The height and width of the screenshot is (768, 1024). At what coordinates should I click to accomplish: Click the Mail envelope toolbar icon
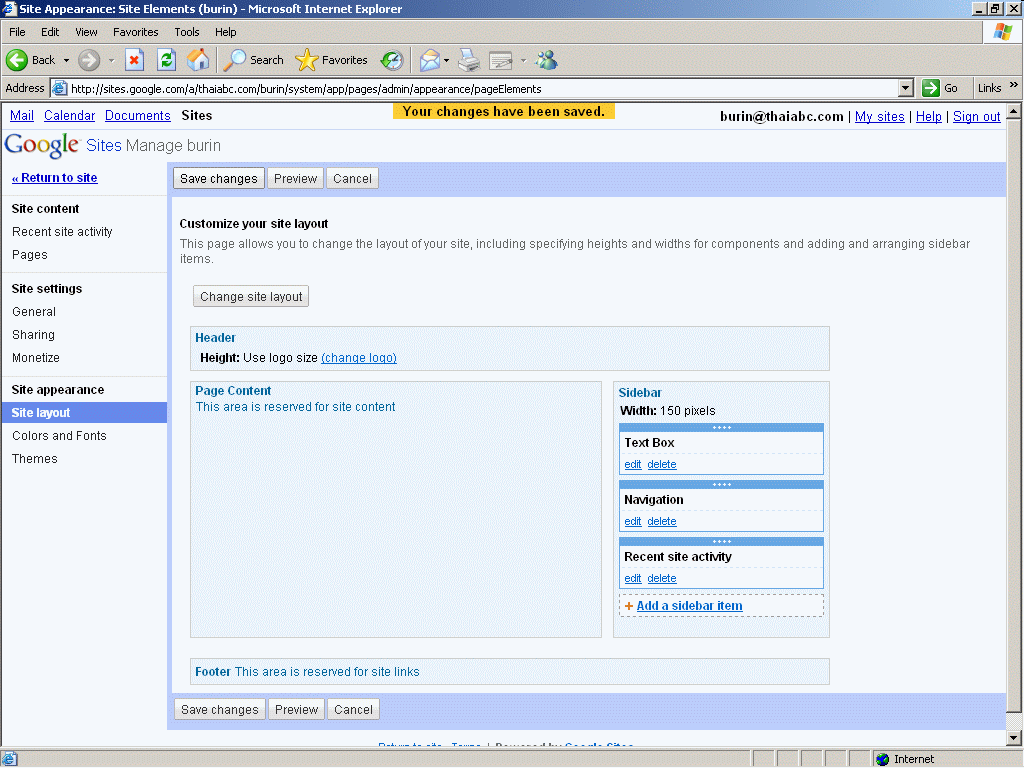[429, 60]
